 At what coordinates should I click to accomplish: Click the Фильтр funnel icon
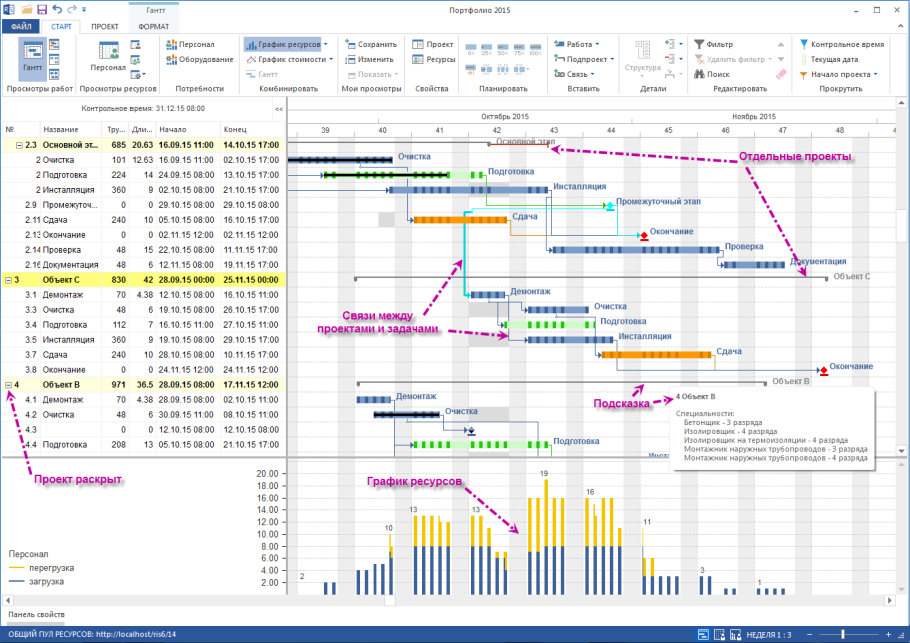tap(698, 45)
